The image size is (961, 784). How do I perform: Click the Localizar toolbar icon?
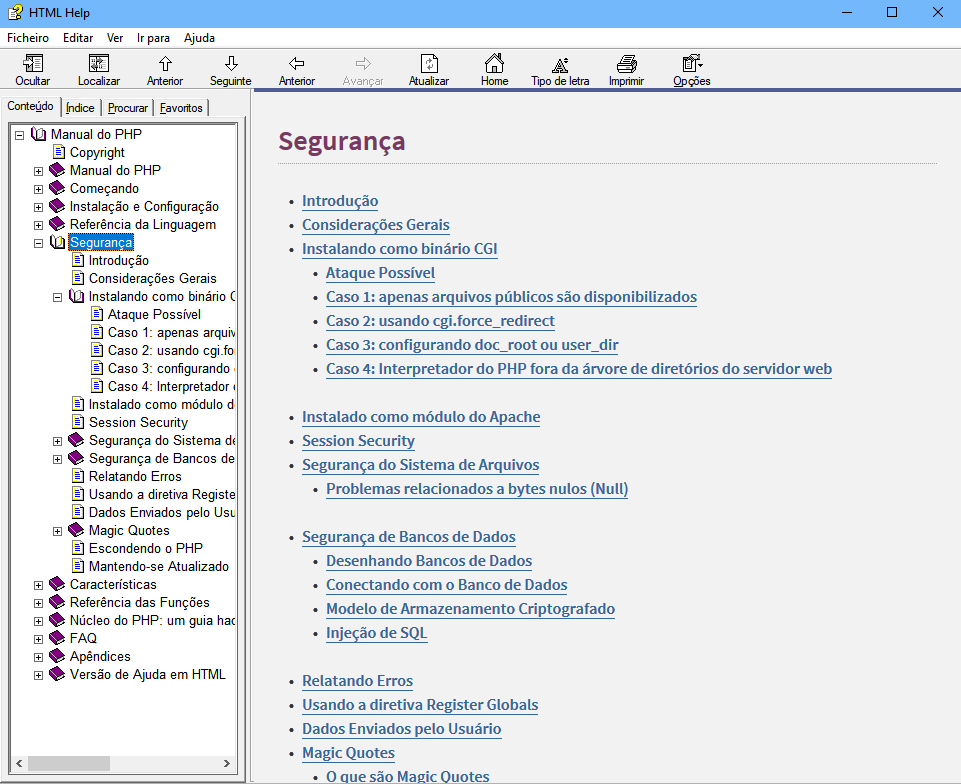(x=98, y=64)
